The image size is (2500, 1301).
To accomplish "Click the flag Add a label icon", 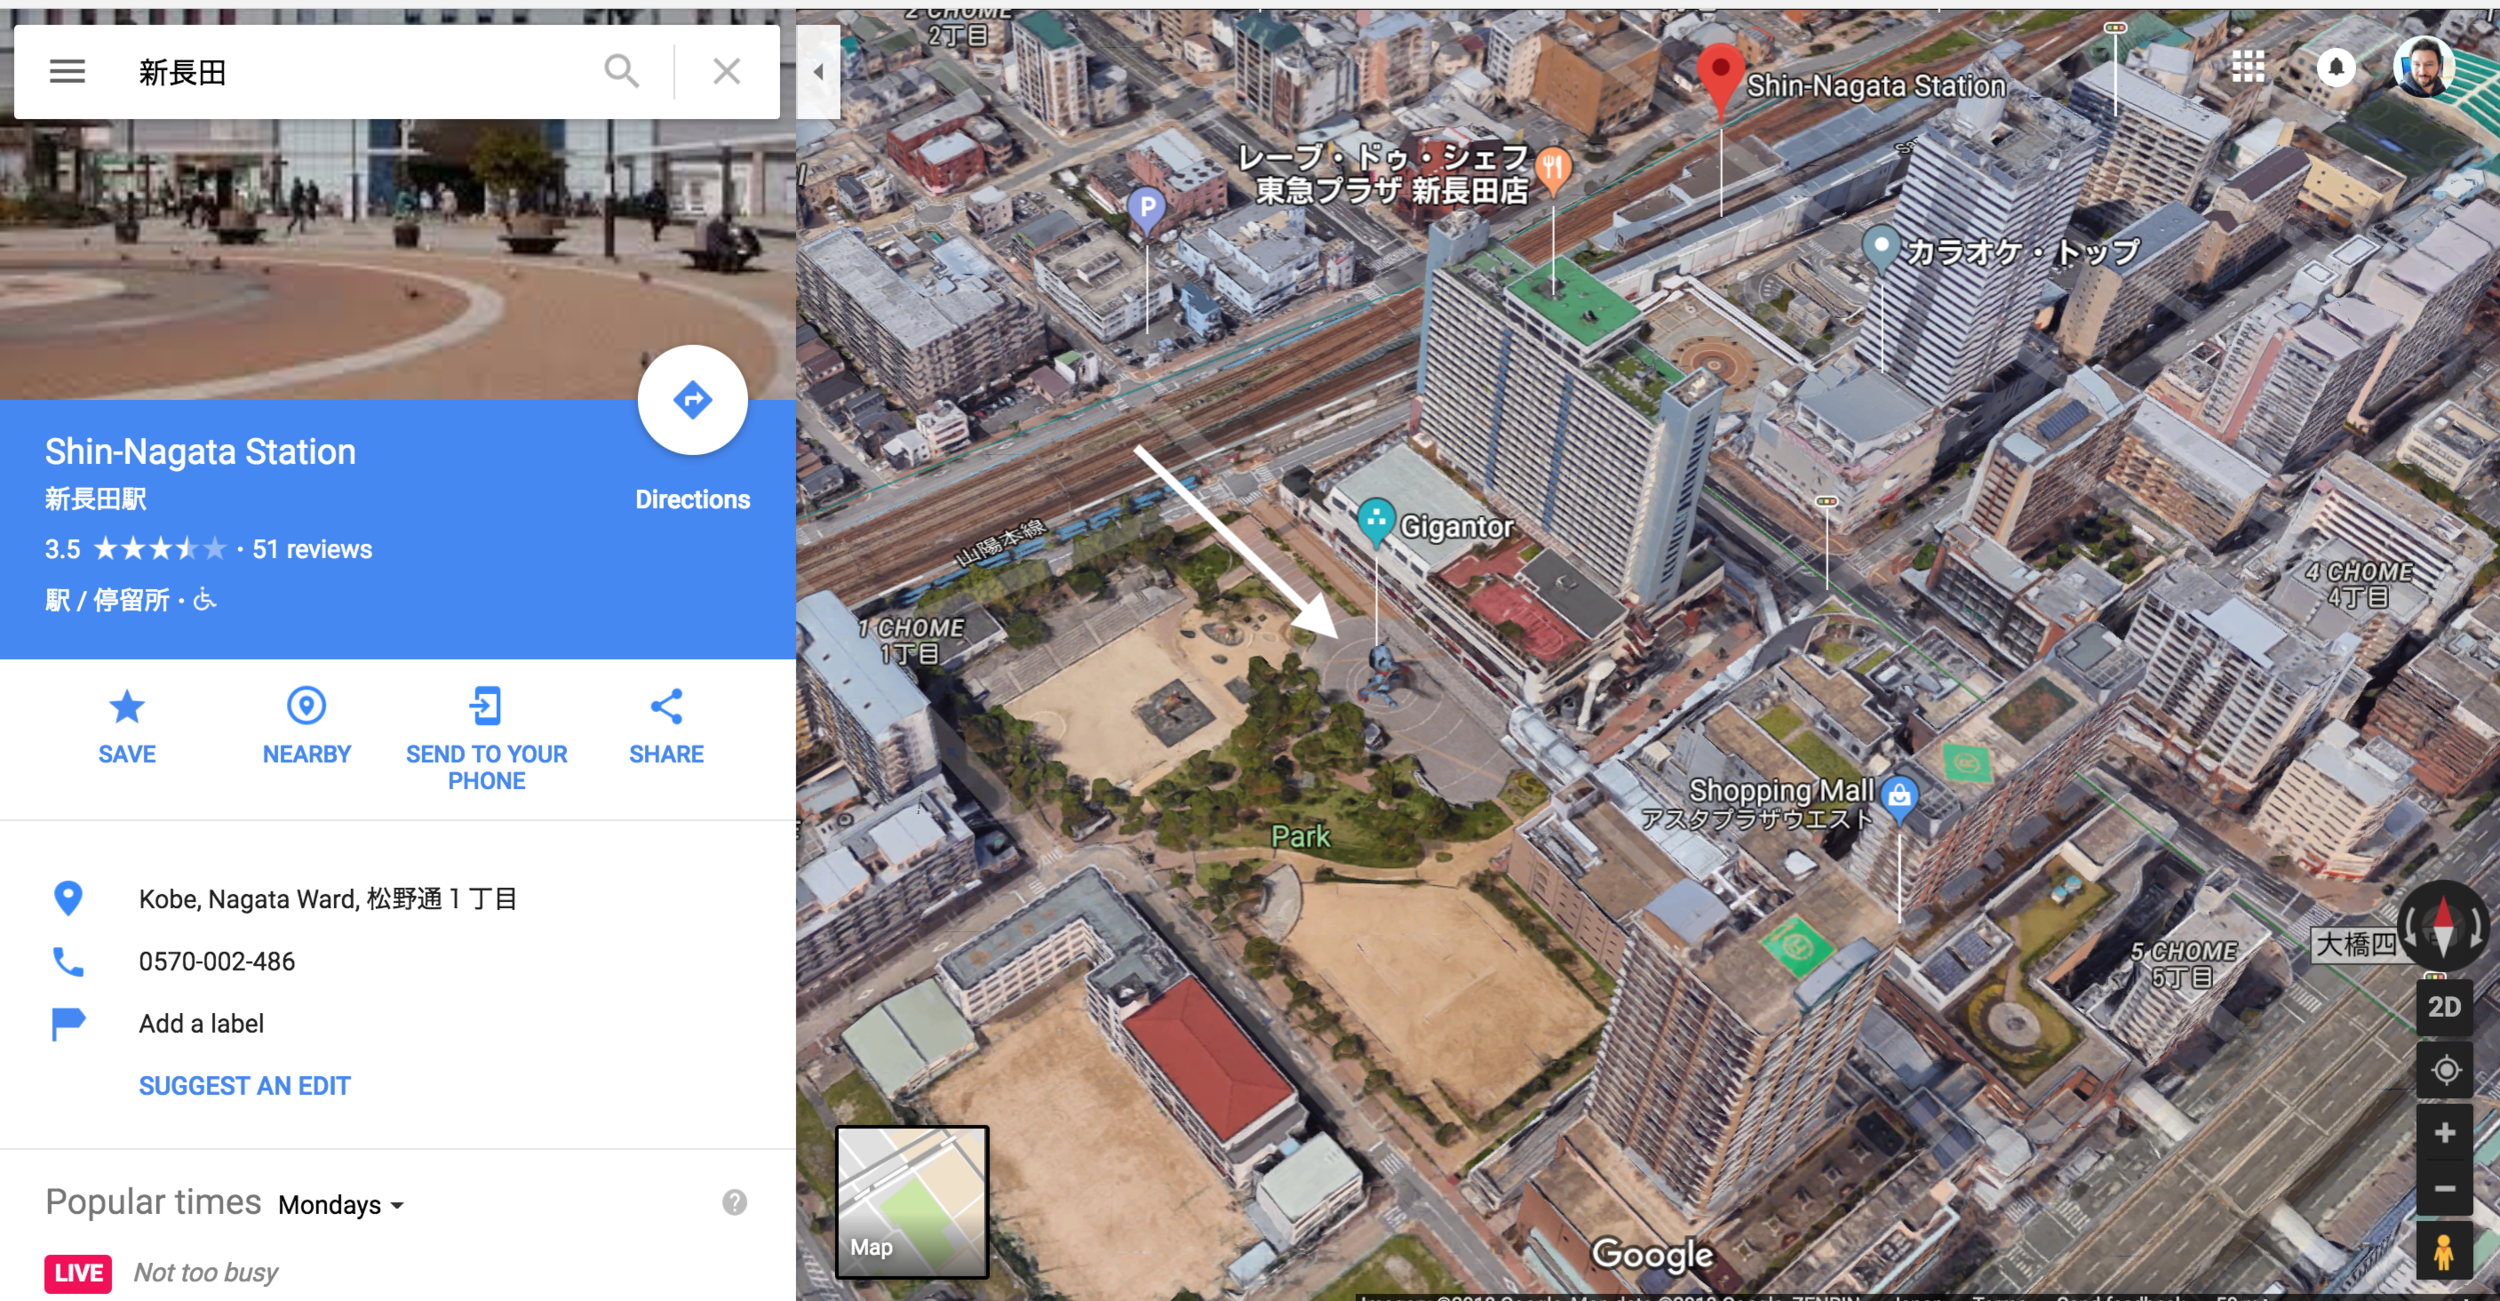I will pos(68,1024).
